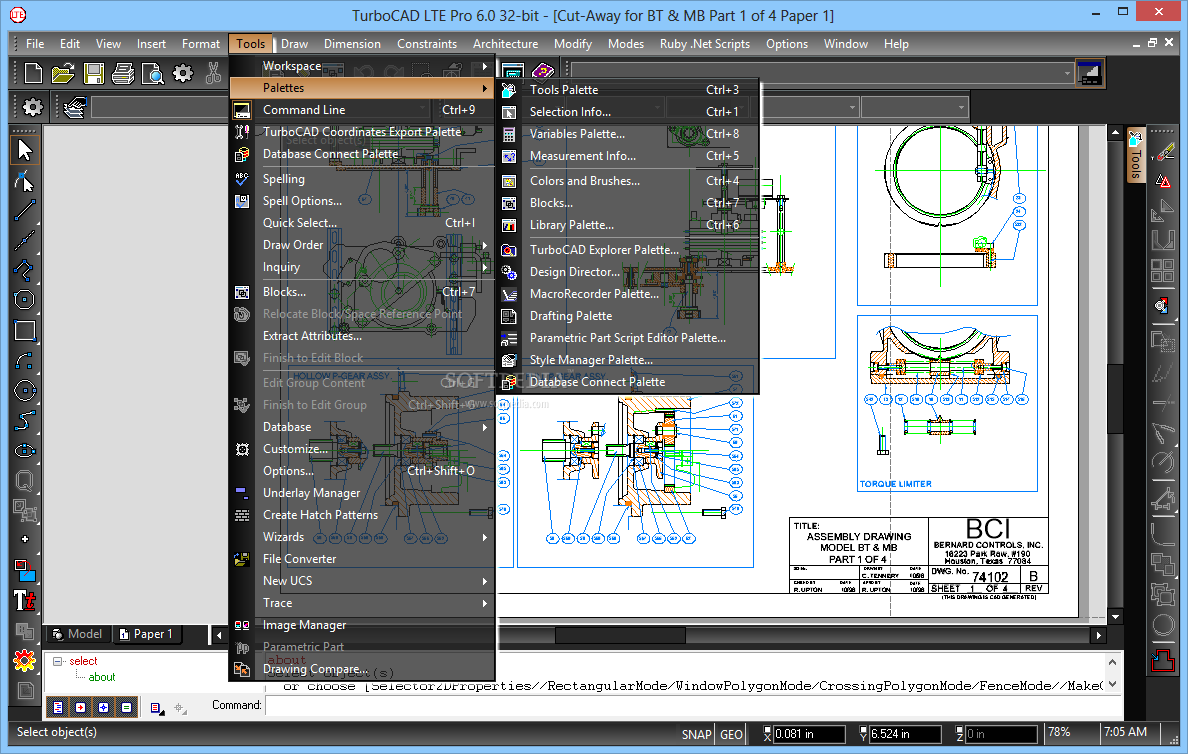Expand the Inquiry submenu
This screenshot has width=1188, height=754.
coord(362,267)
